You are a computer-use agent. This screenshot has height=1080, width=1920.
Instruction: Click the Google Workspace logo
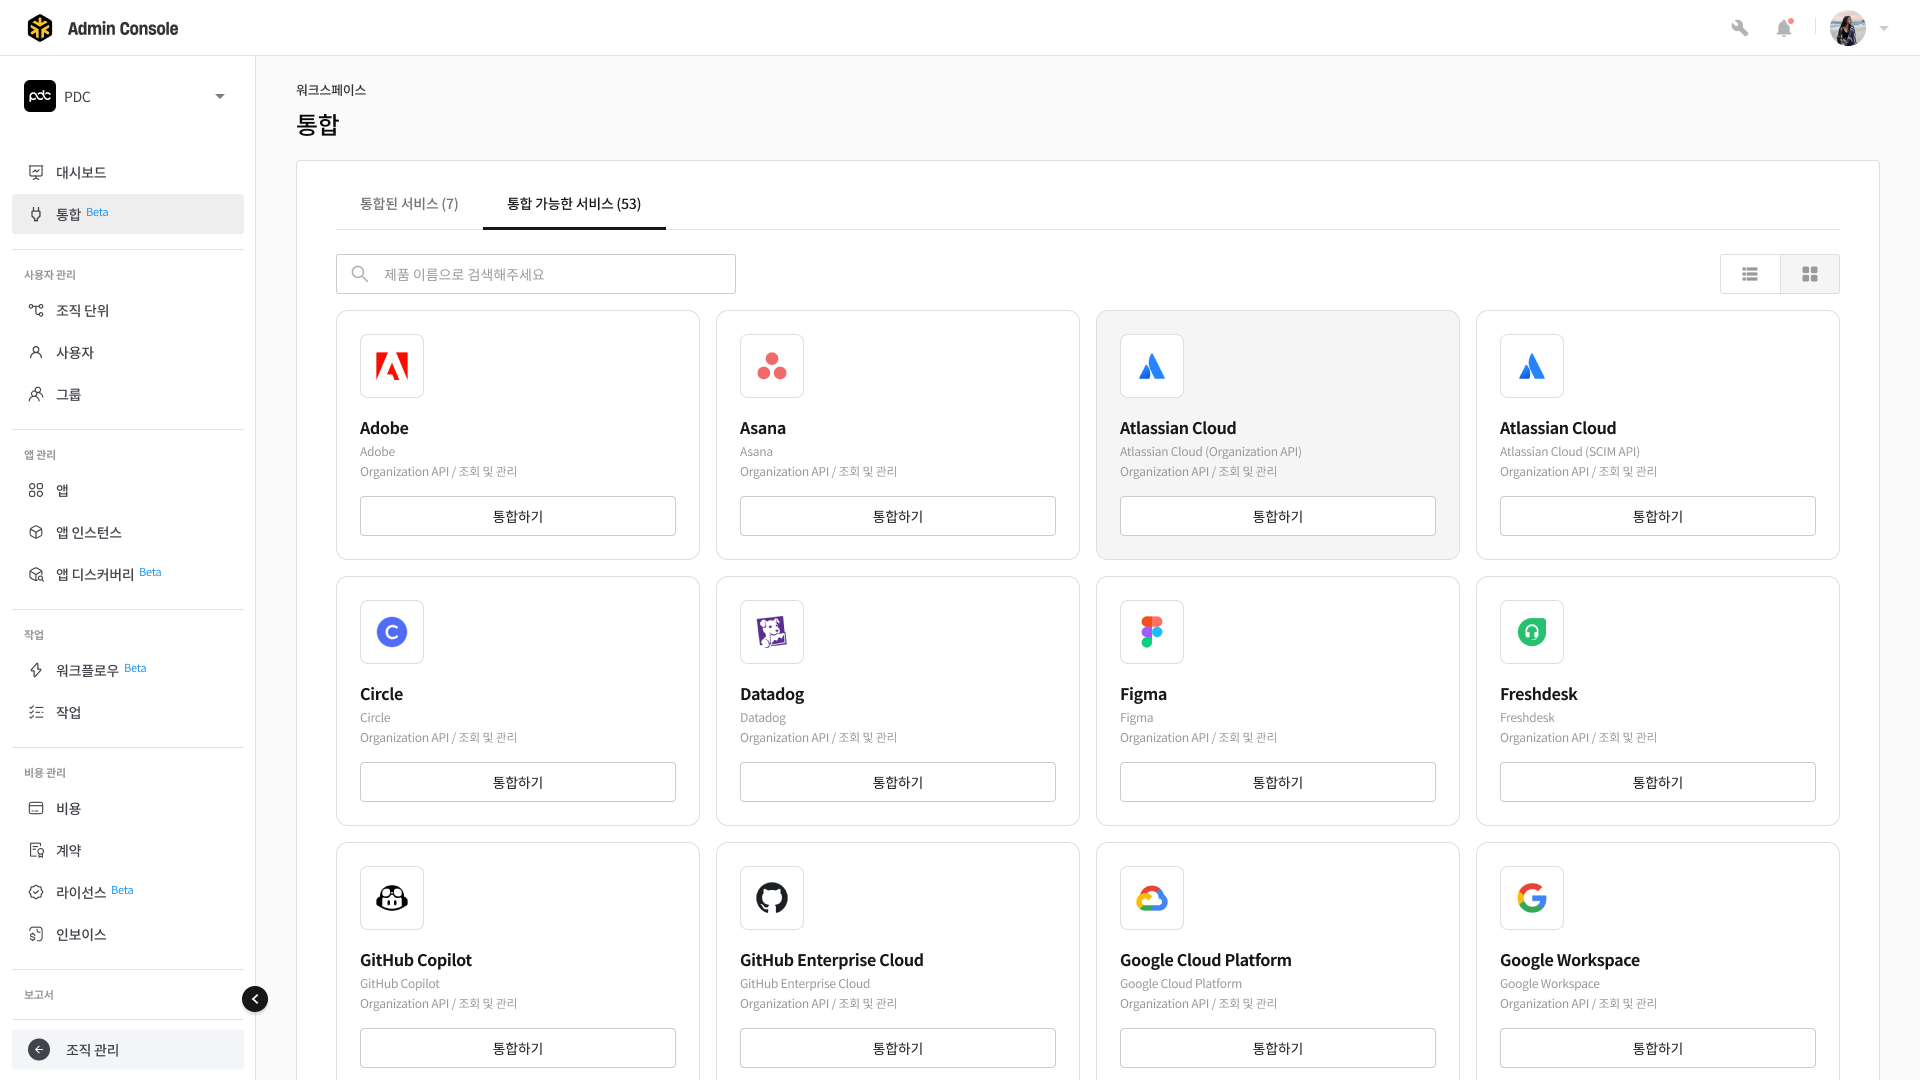tap(1532, 898)
